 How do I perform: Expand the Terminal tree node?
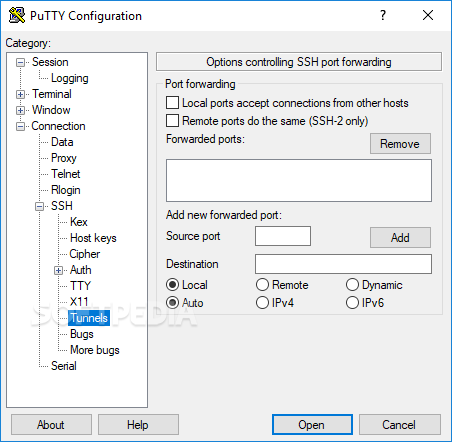[x=20, y=94]
